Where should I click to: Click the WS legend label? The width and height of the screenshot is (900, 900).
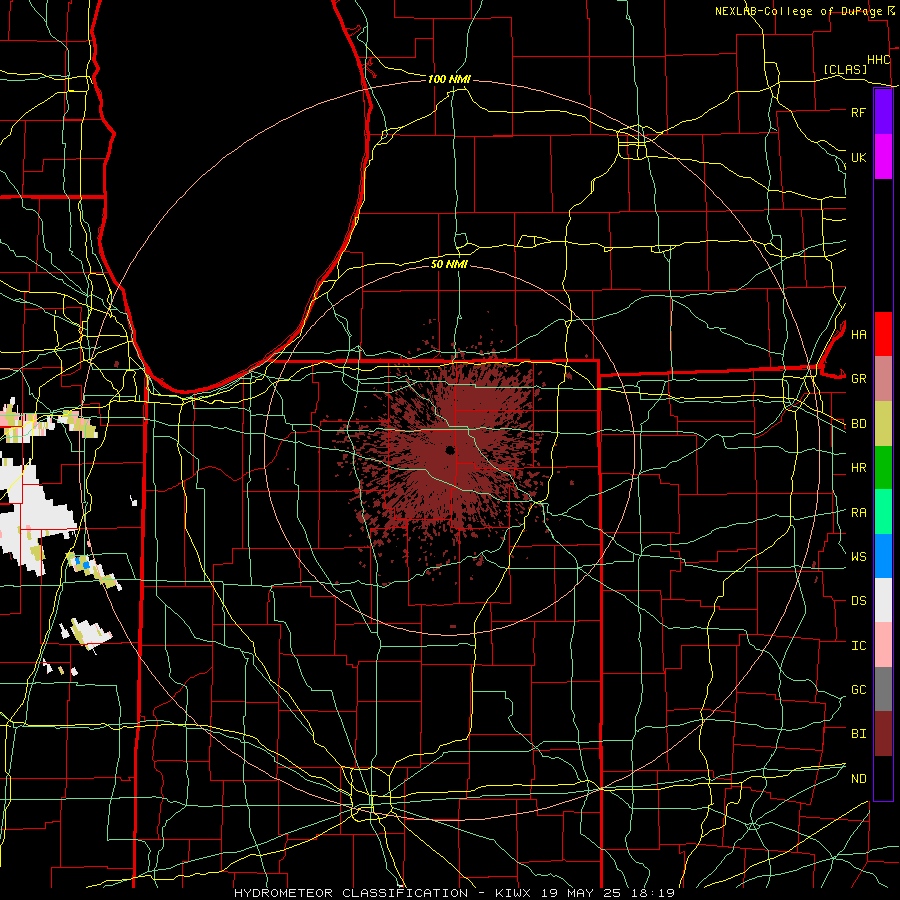859,556
